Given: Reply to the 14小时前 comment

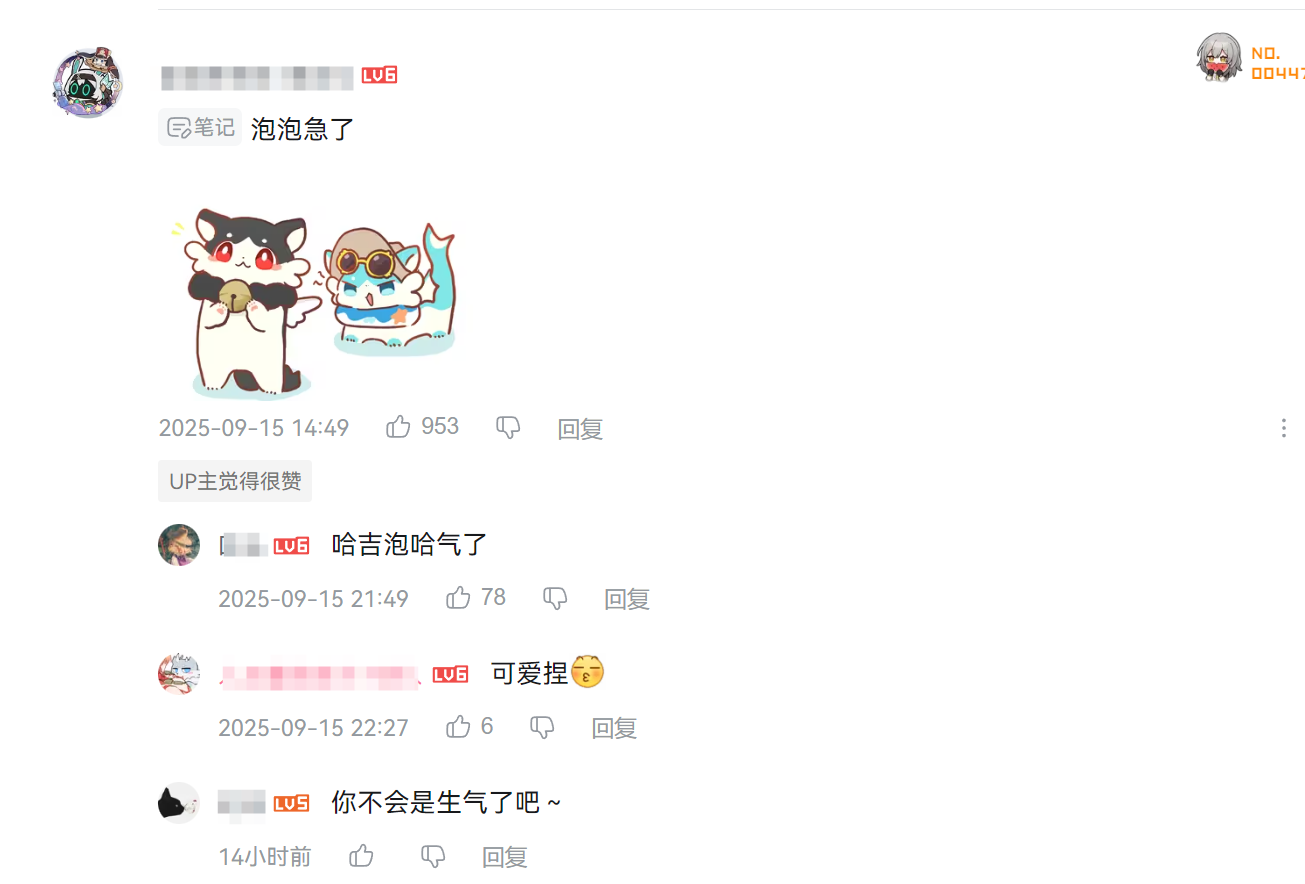Looking at the screenshot, I should (x=505, y=857).
